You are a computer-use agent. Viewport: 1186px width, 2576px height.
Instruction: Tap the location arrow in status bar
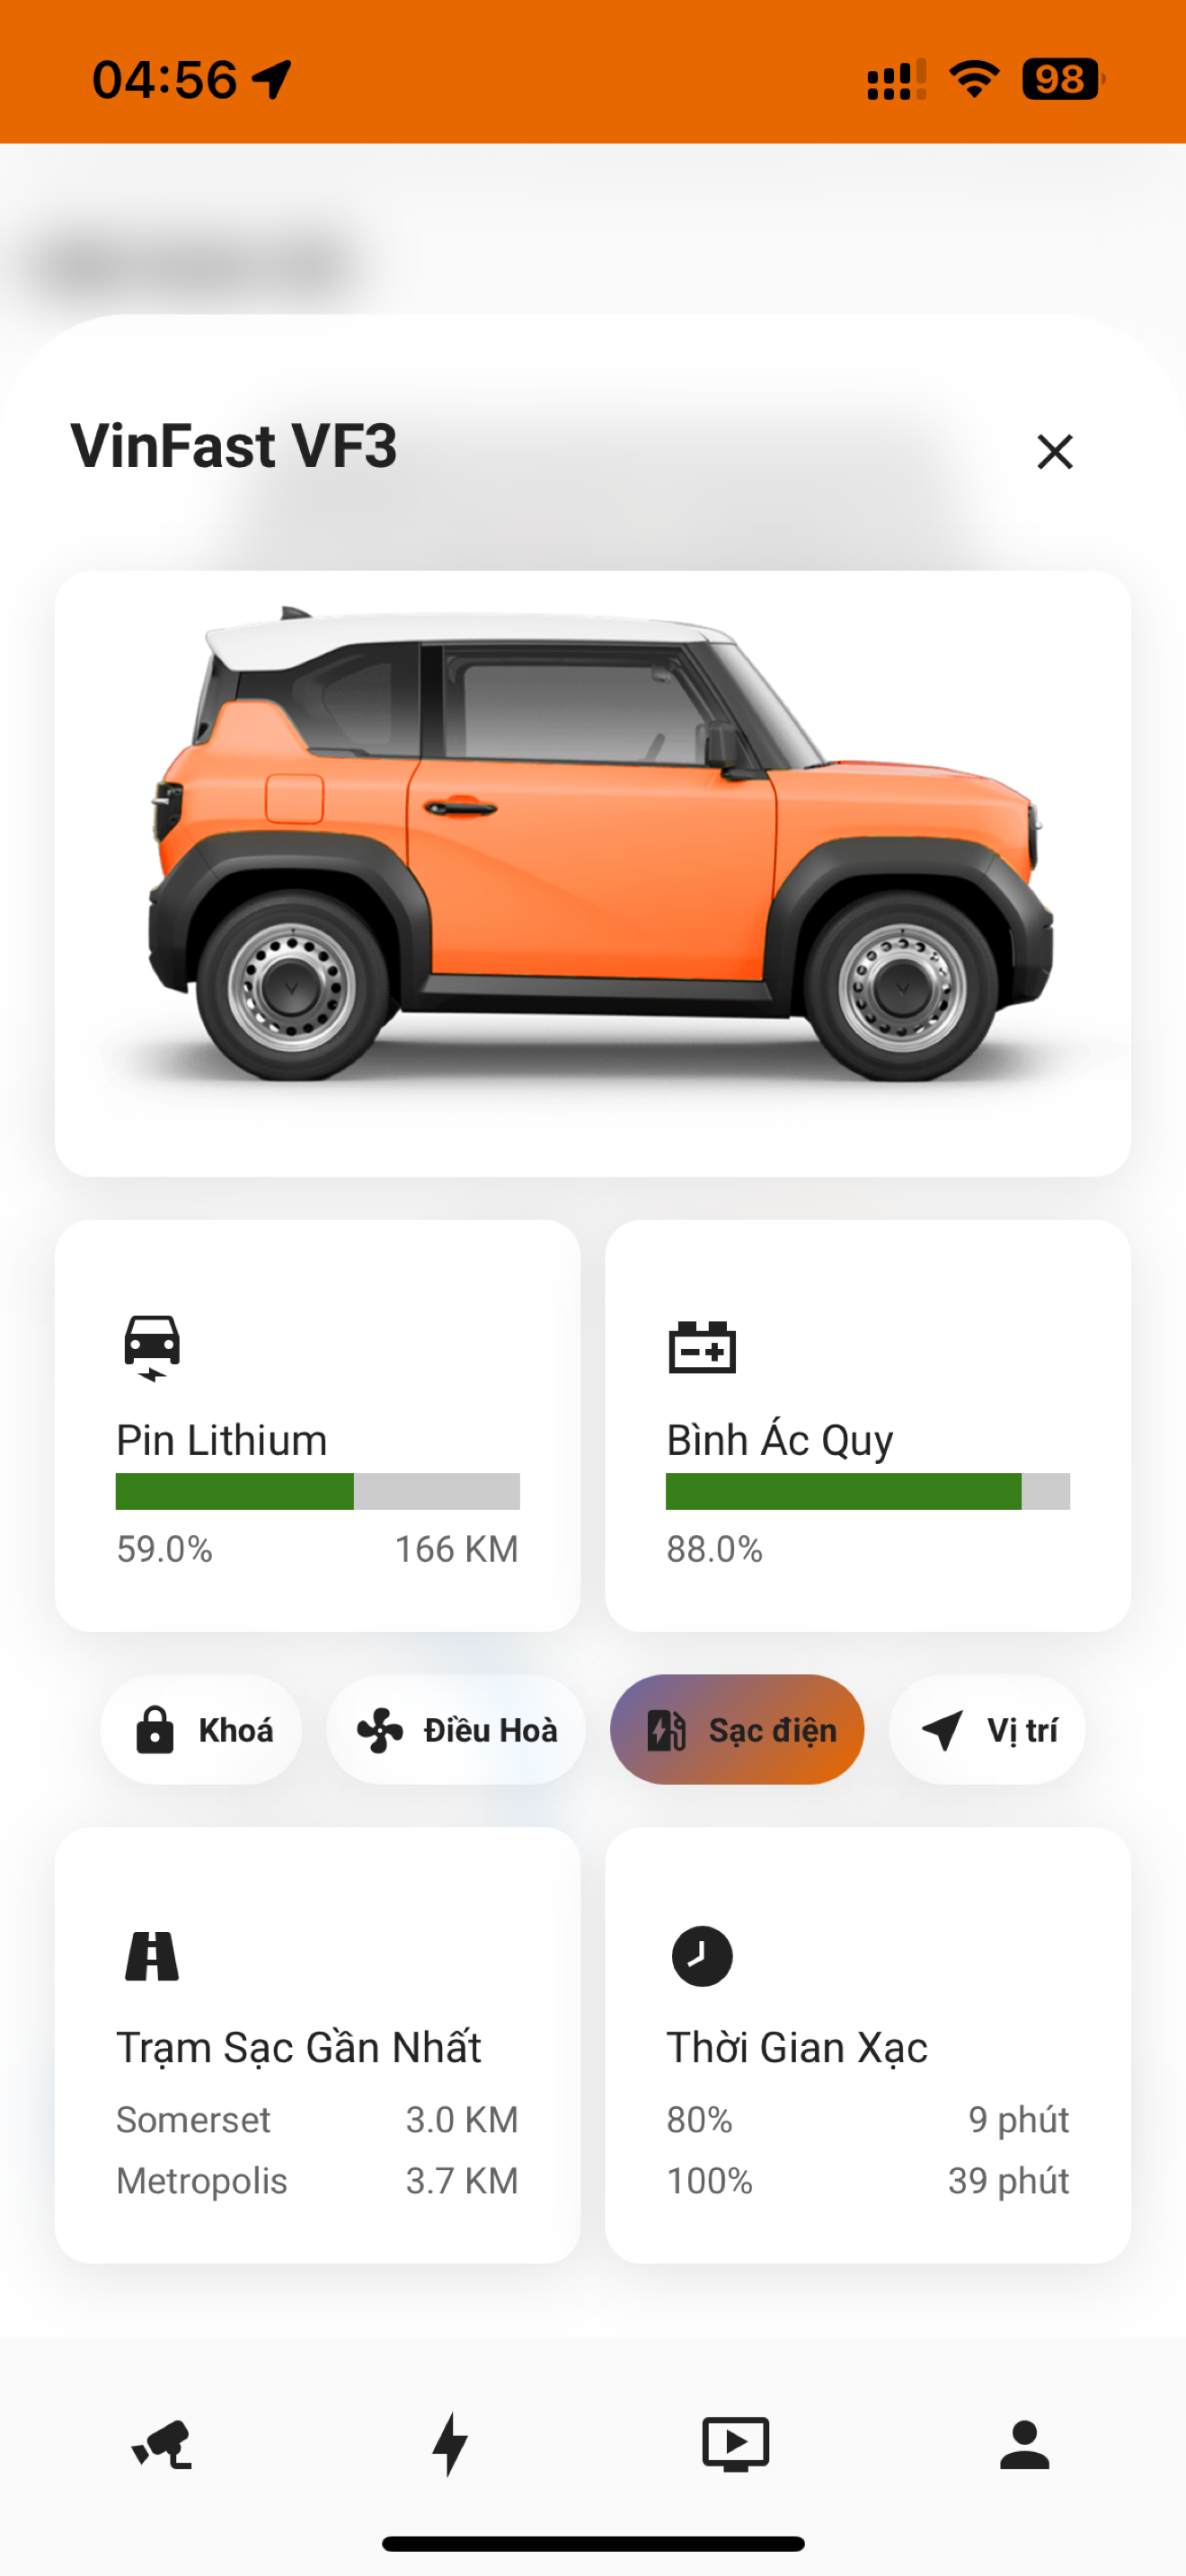tap(271, 79)
